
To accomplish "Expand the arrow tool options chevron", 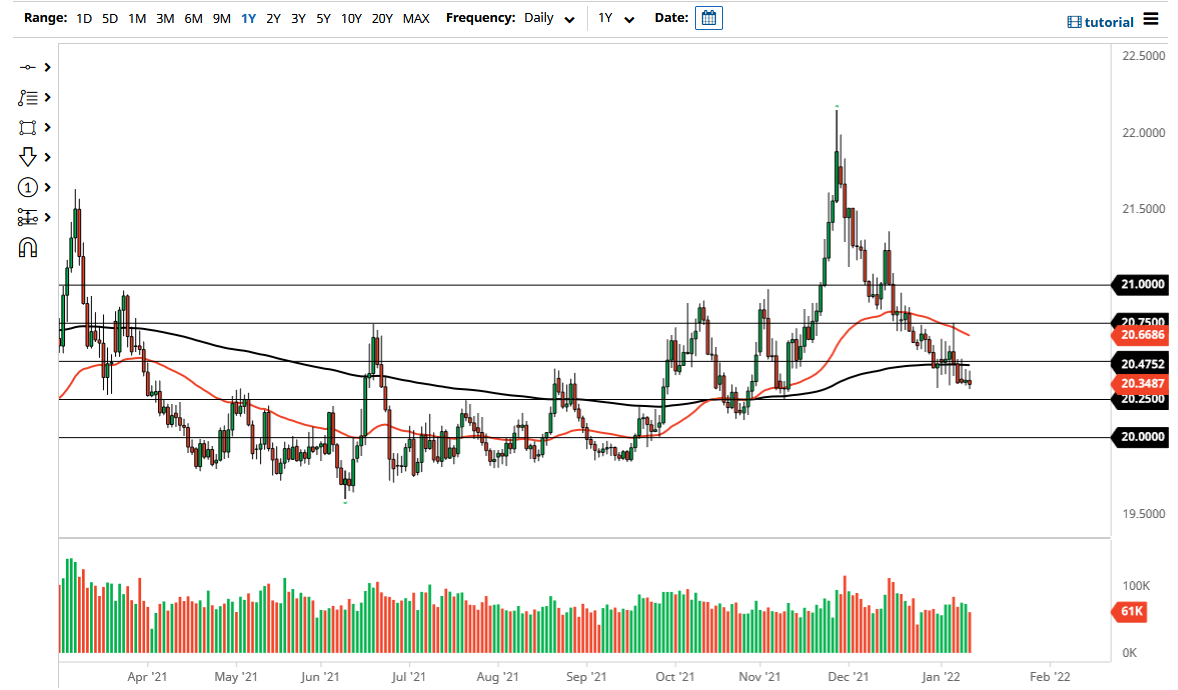I will tap(45, 157).
